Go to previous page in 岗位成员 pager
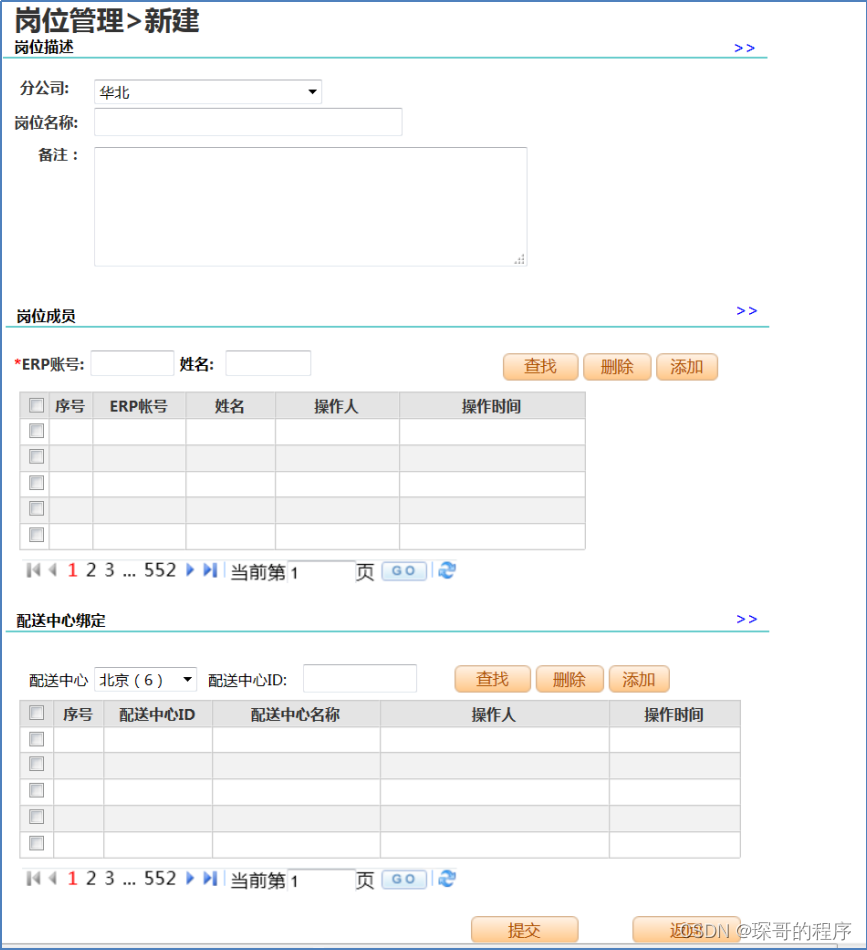Screen dimensions: 867x950 [x=53, y=570]
